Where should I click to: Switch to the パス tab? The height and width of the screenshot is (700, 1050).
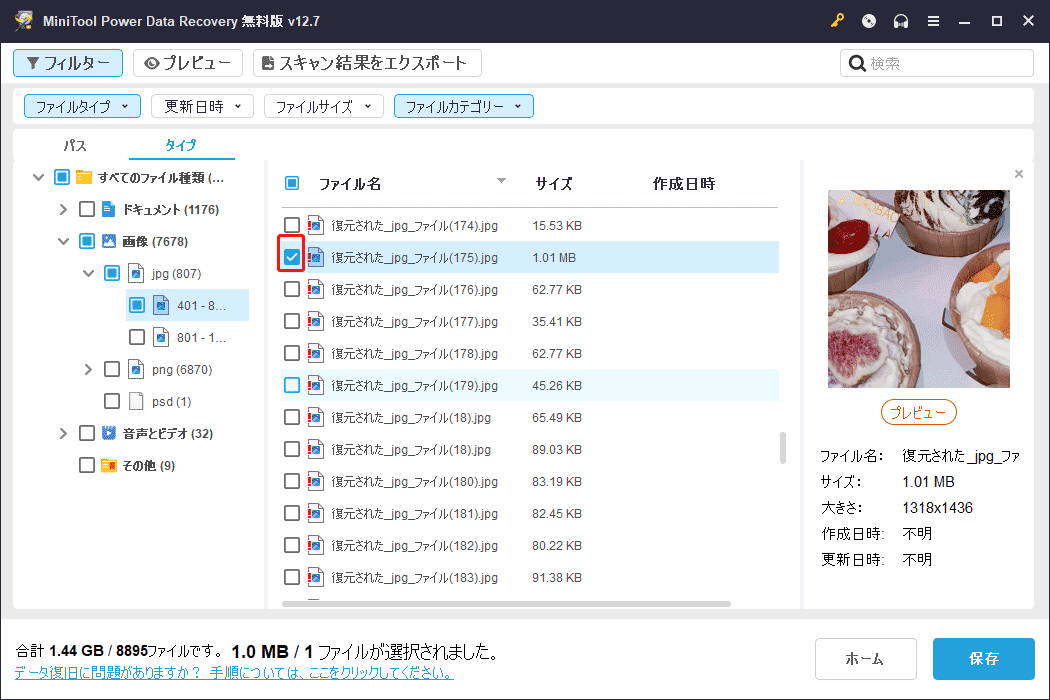click(x=74, y=145)
